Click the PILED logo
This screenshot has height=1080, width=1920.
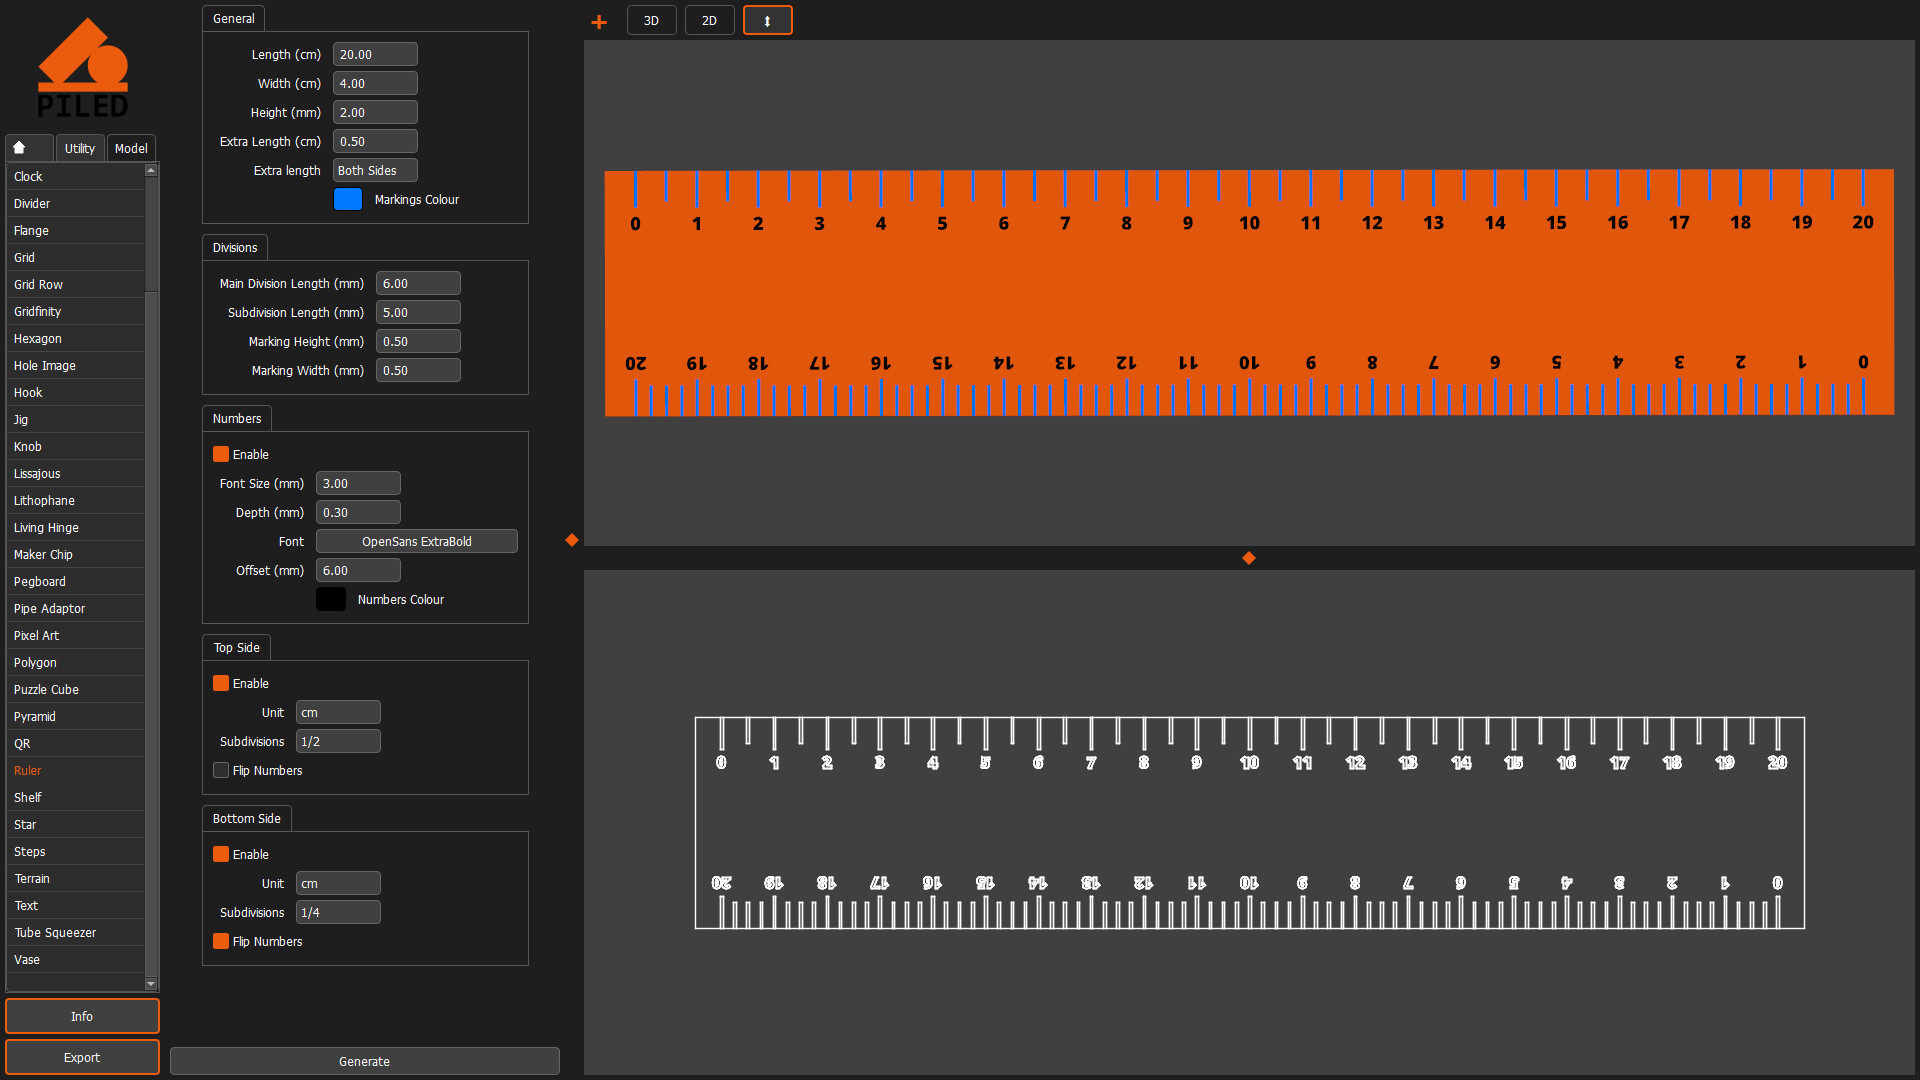(x=83, y=68)
